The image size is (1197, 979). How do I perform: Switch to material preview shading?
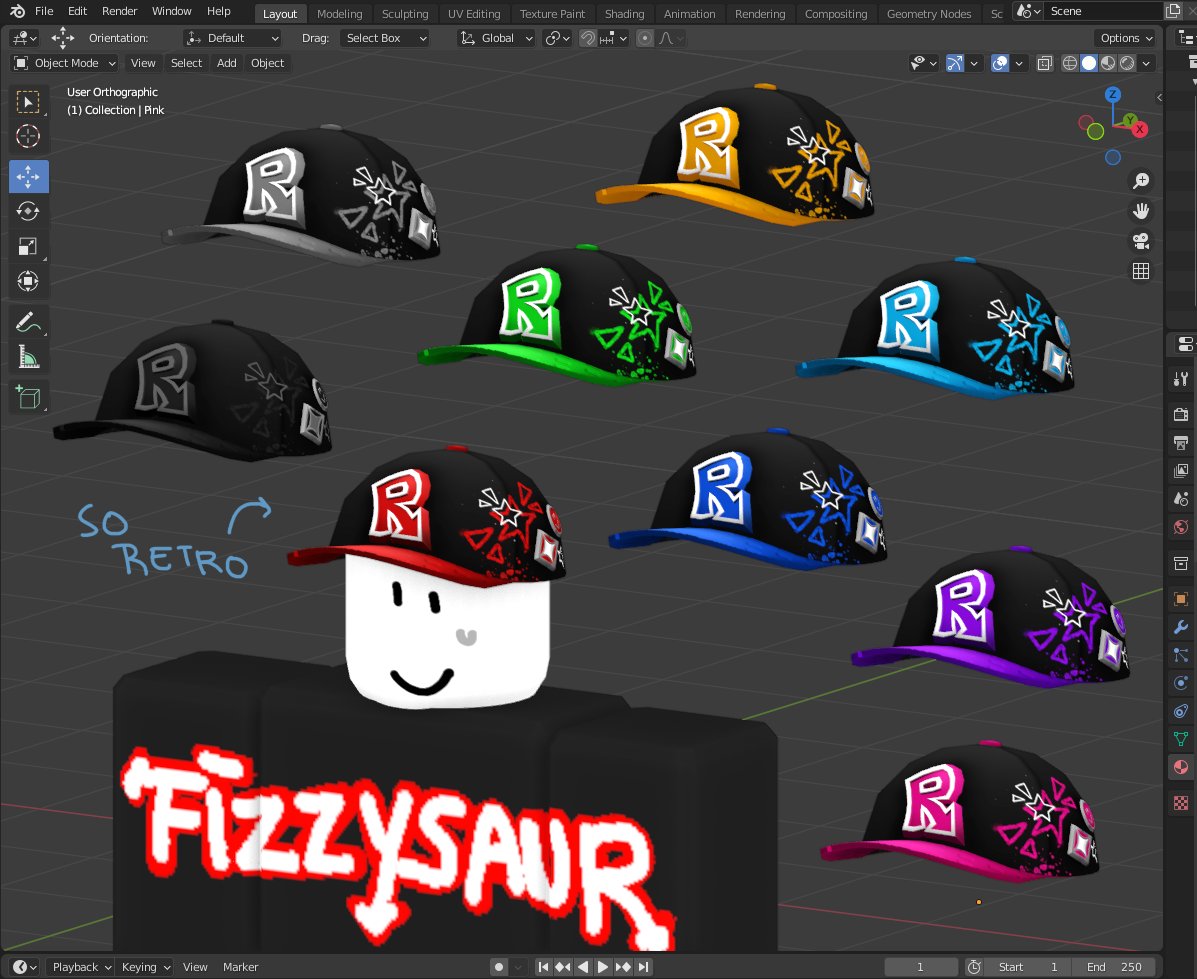click(x=1108, y=63)
